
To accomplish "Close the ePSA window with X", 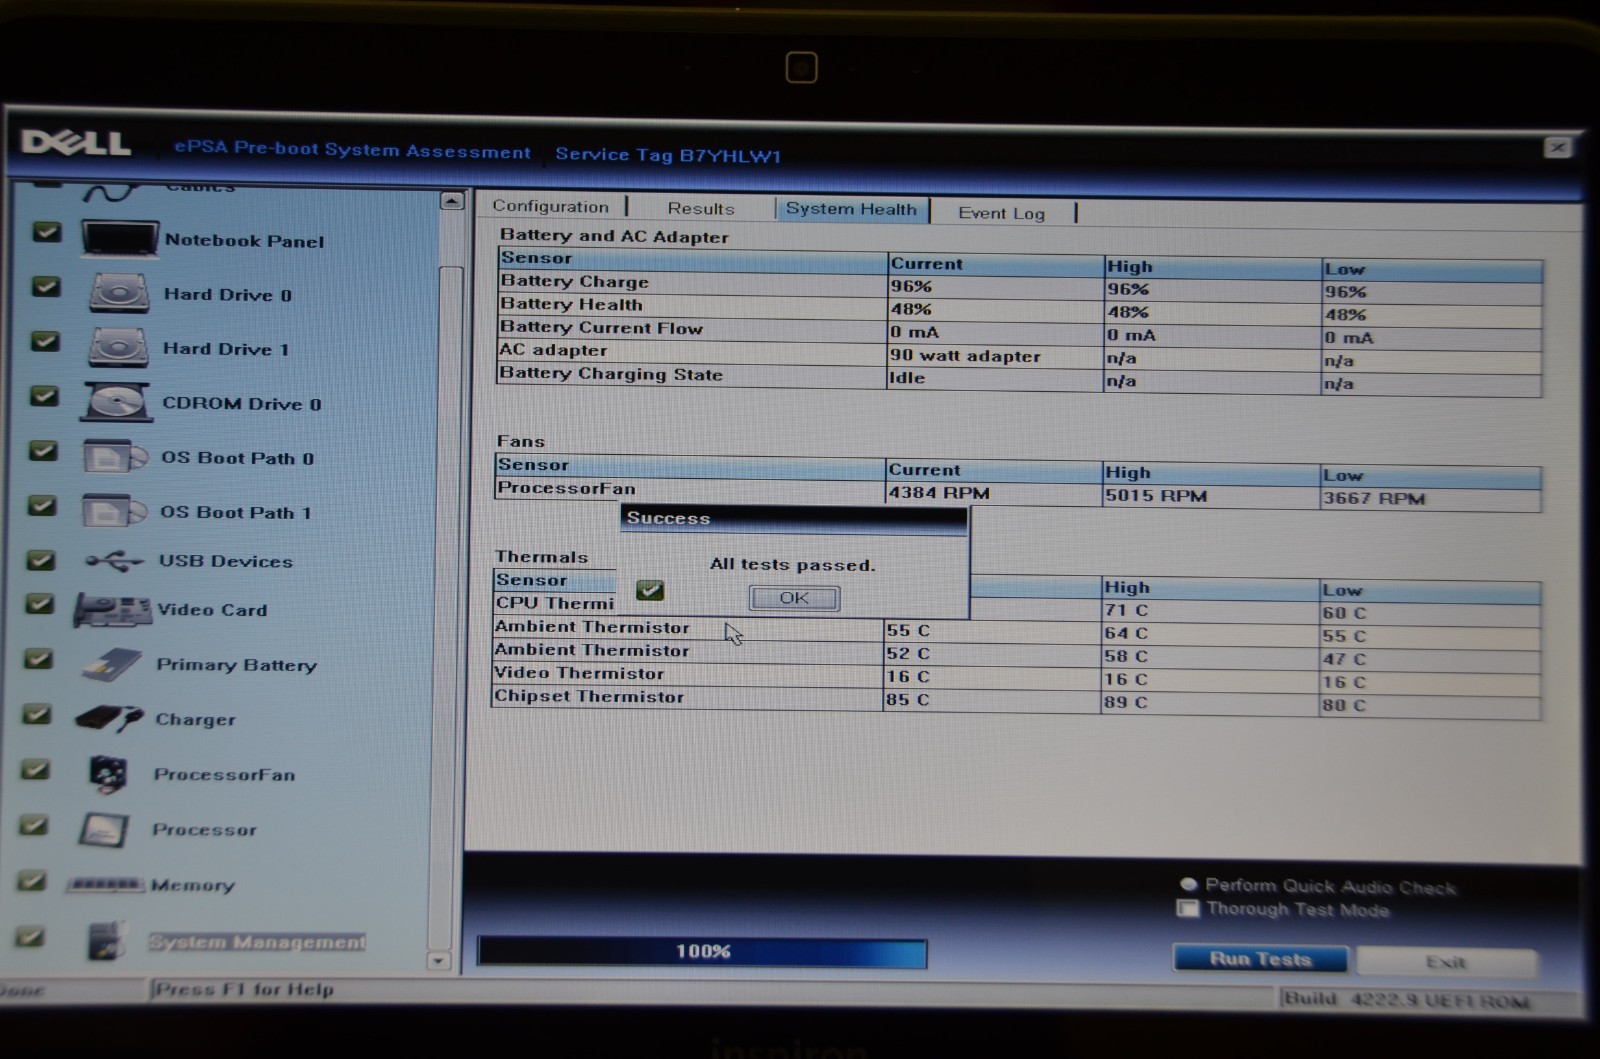I will coord(1557,148).
